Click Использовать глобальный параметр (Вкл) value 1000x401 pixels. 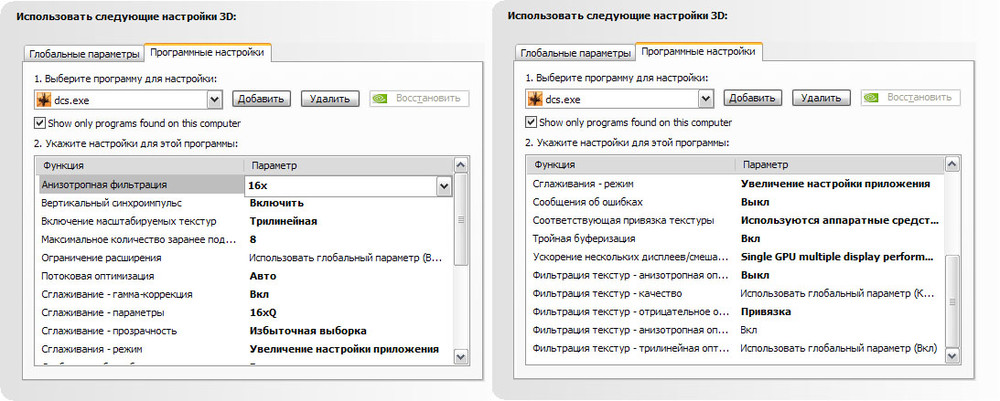[839, 349]
